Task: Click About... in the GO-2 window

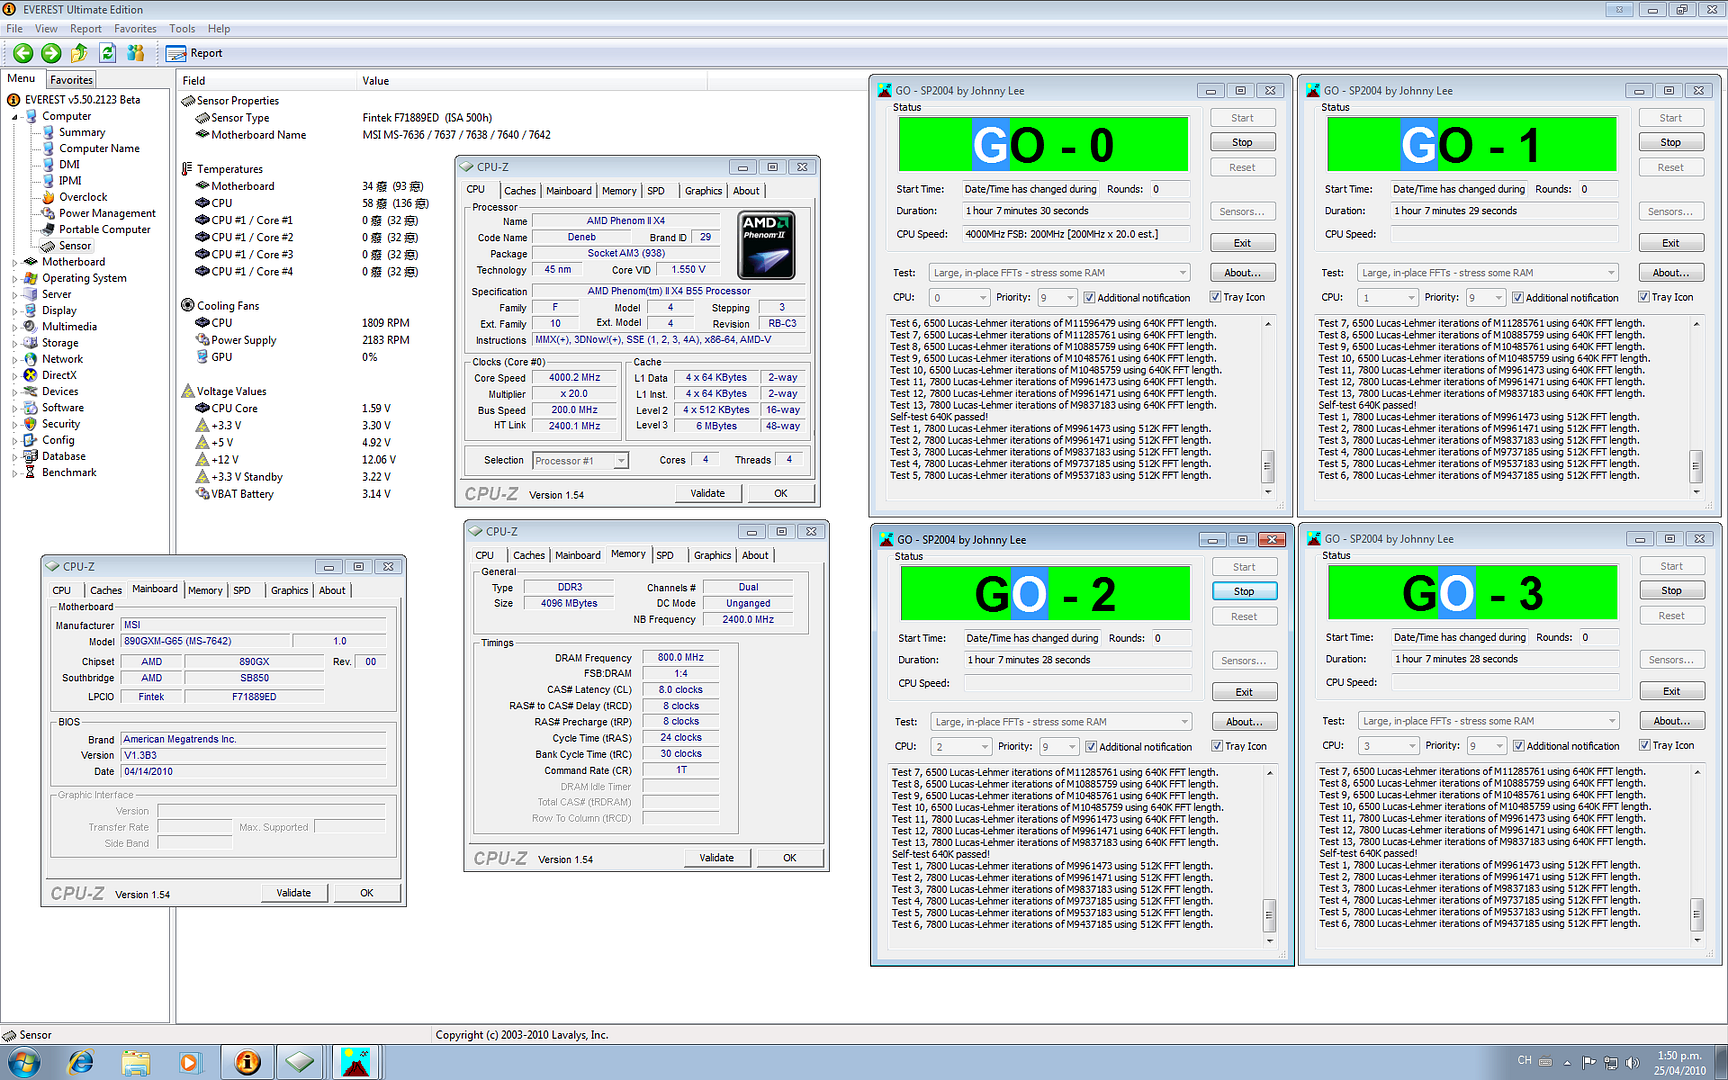Action: click(1244, 722)
